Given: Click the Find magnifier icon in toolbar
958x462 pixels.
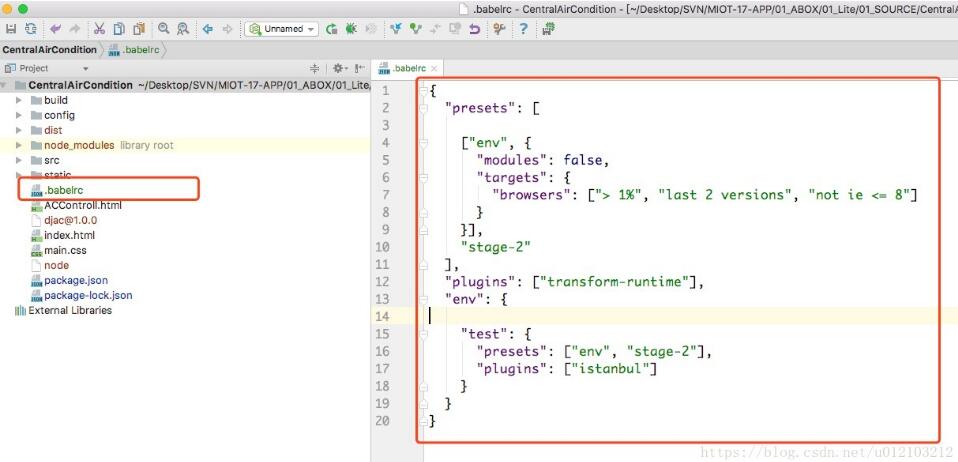Looking at the screenshot, I should [x=164, y=29].
